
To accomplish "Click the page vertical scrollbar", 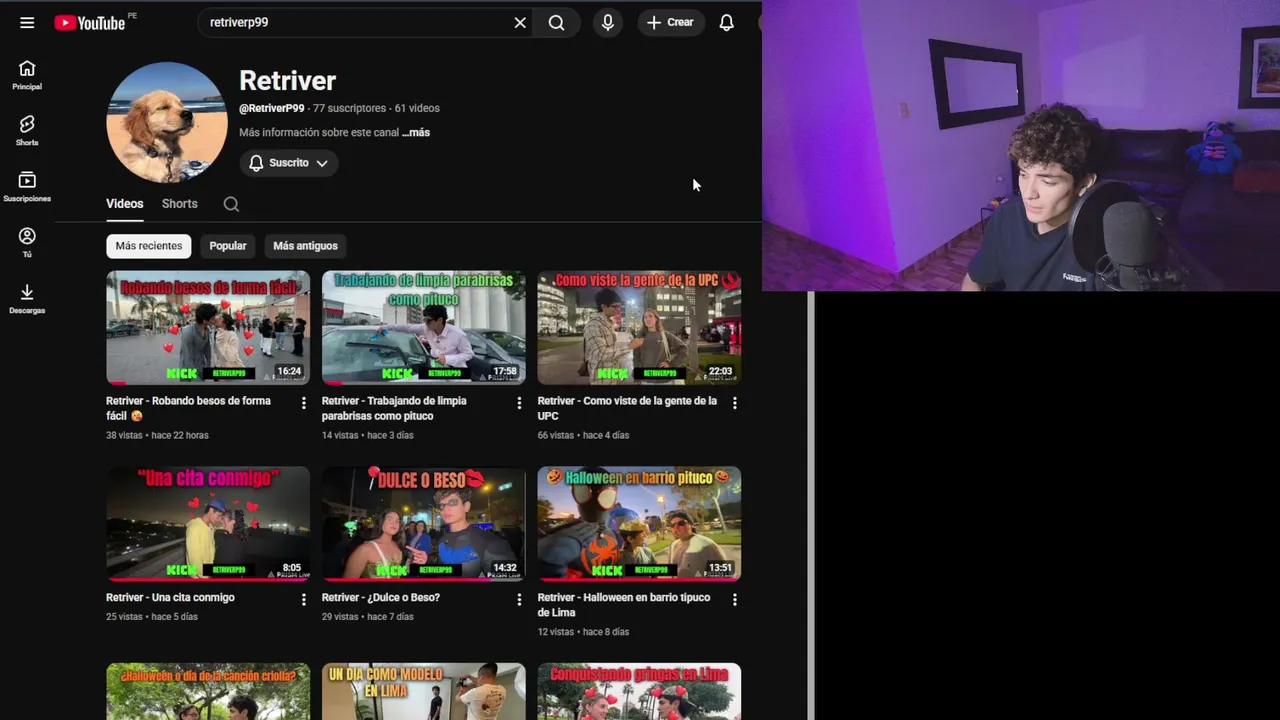I will pyautogui.click(x=811, y=505).
